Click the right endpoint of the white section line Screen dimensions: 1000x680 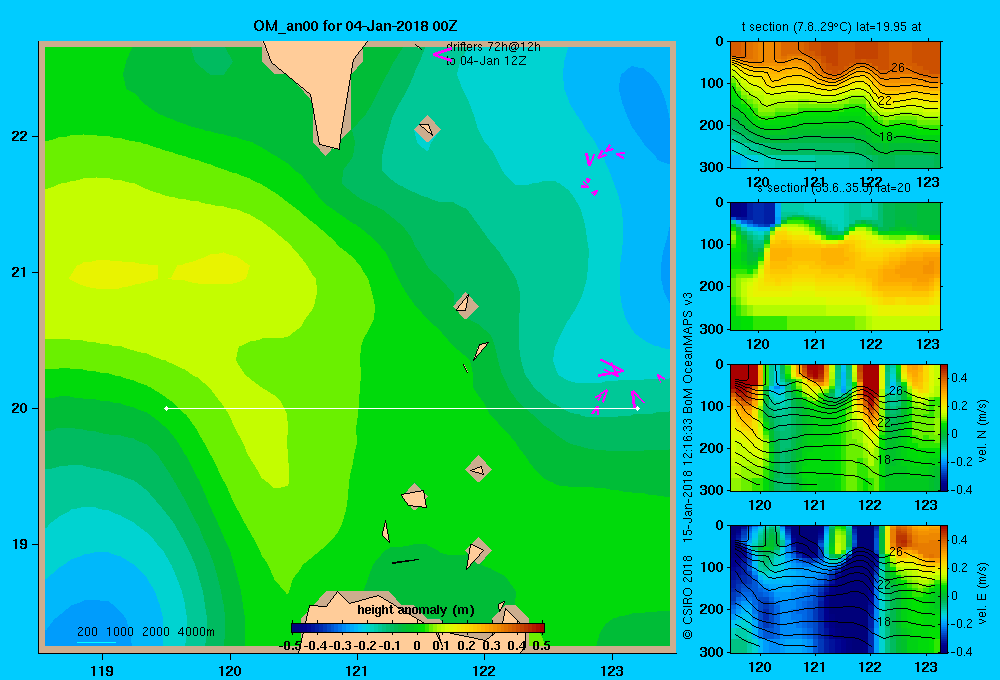point(637,408)
